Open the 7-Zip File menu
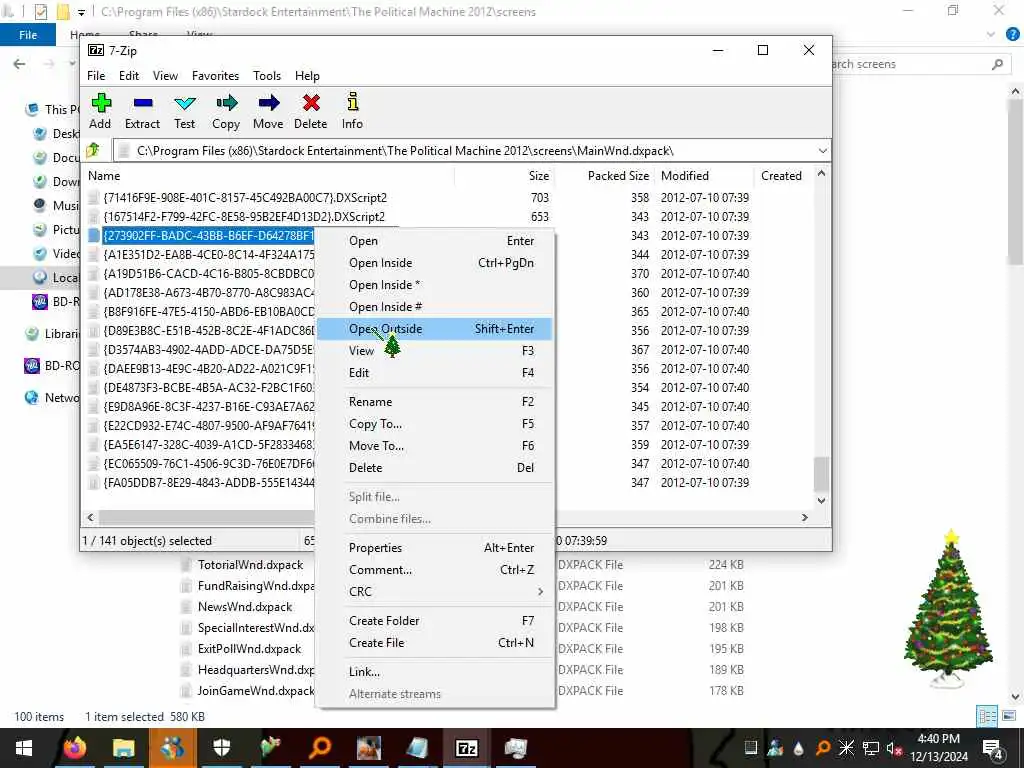1024x768 pixels. click(x=96, y=76)
